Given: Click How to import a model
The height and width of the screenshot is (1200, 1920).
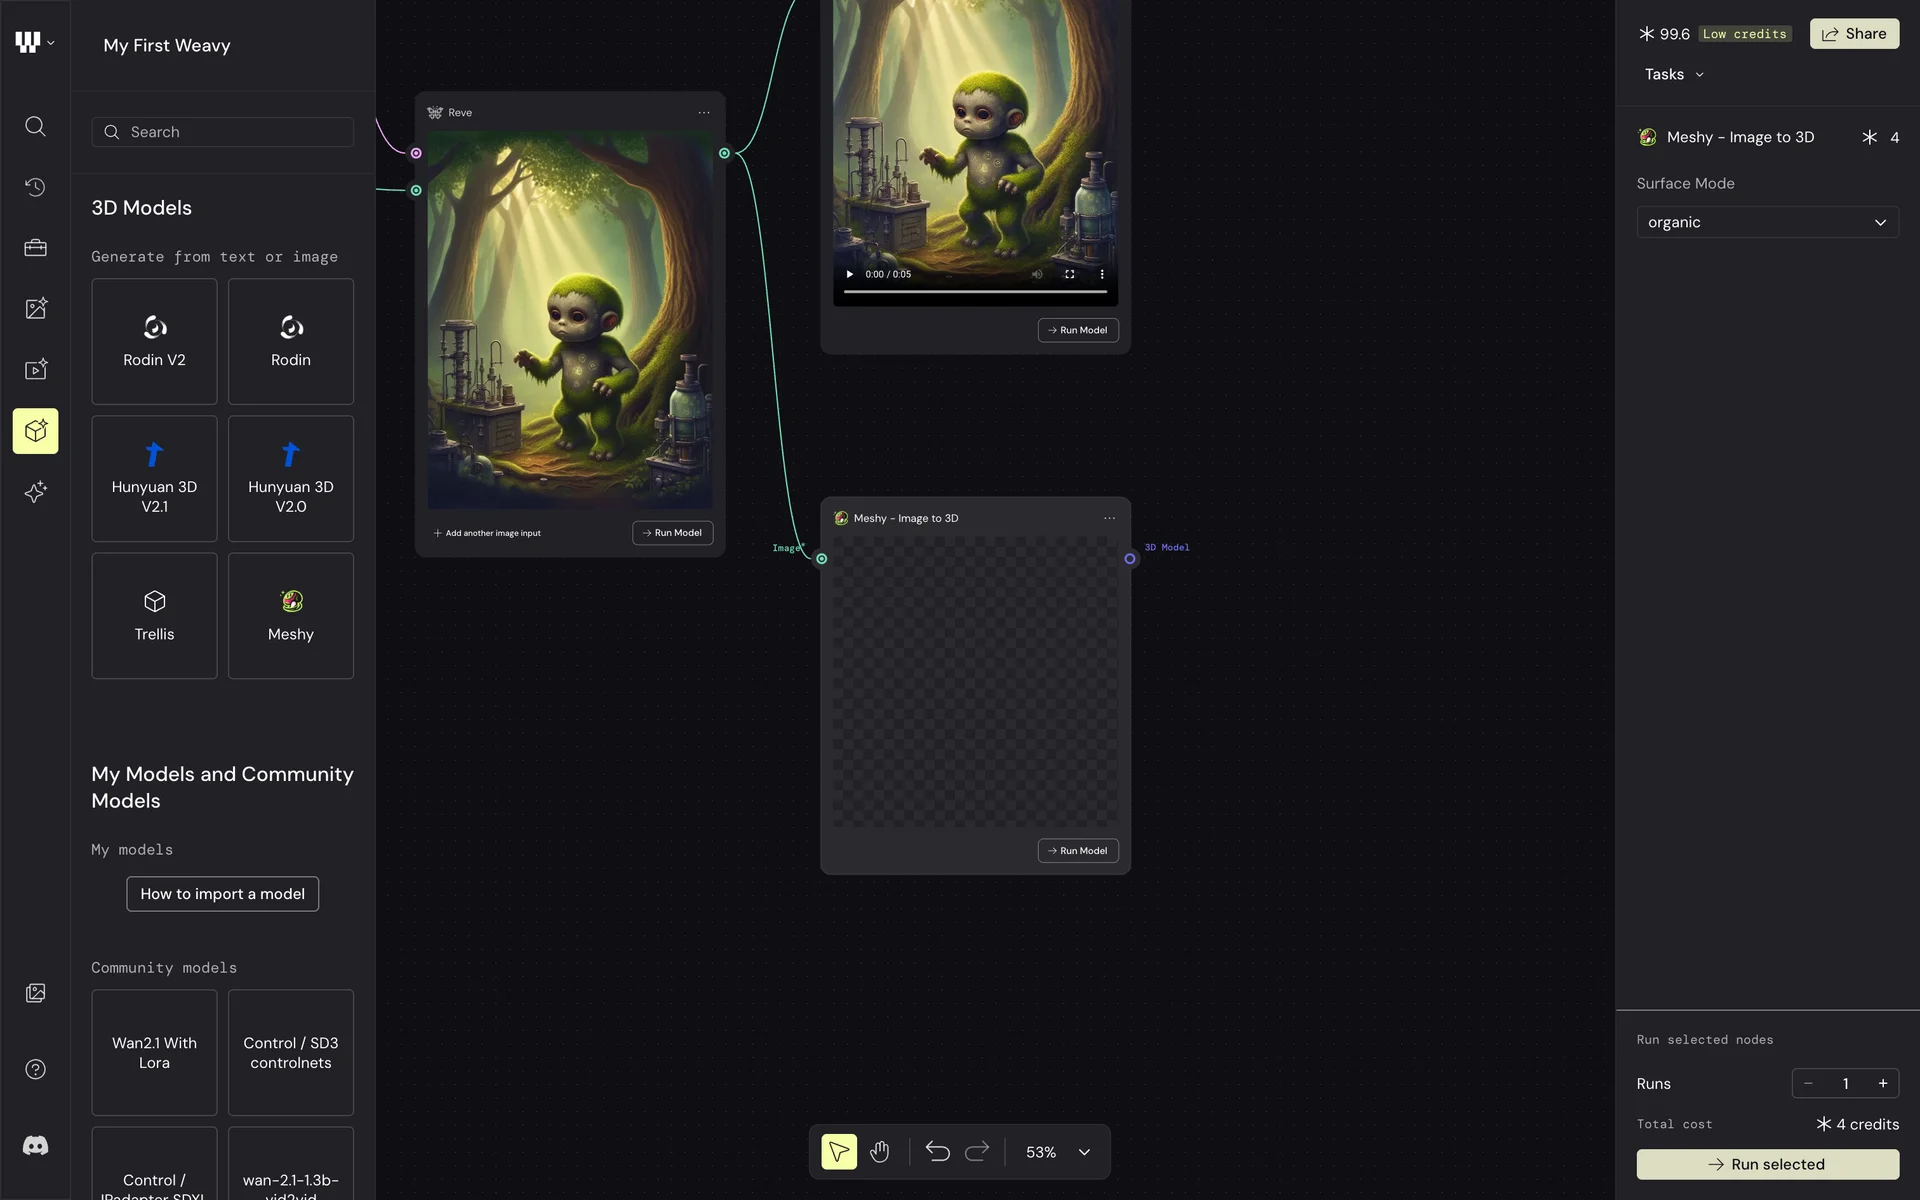Looking at the screenshot, I should pos(222,894).
